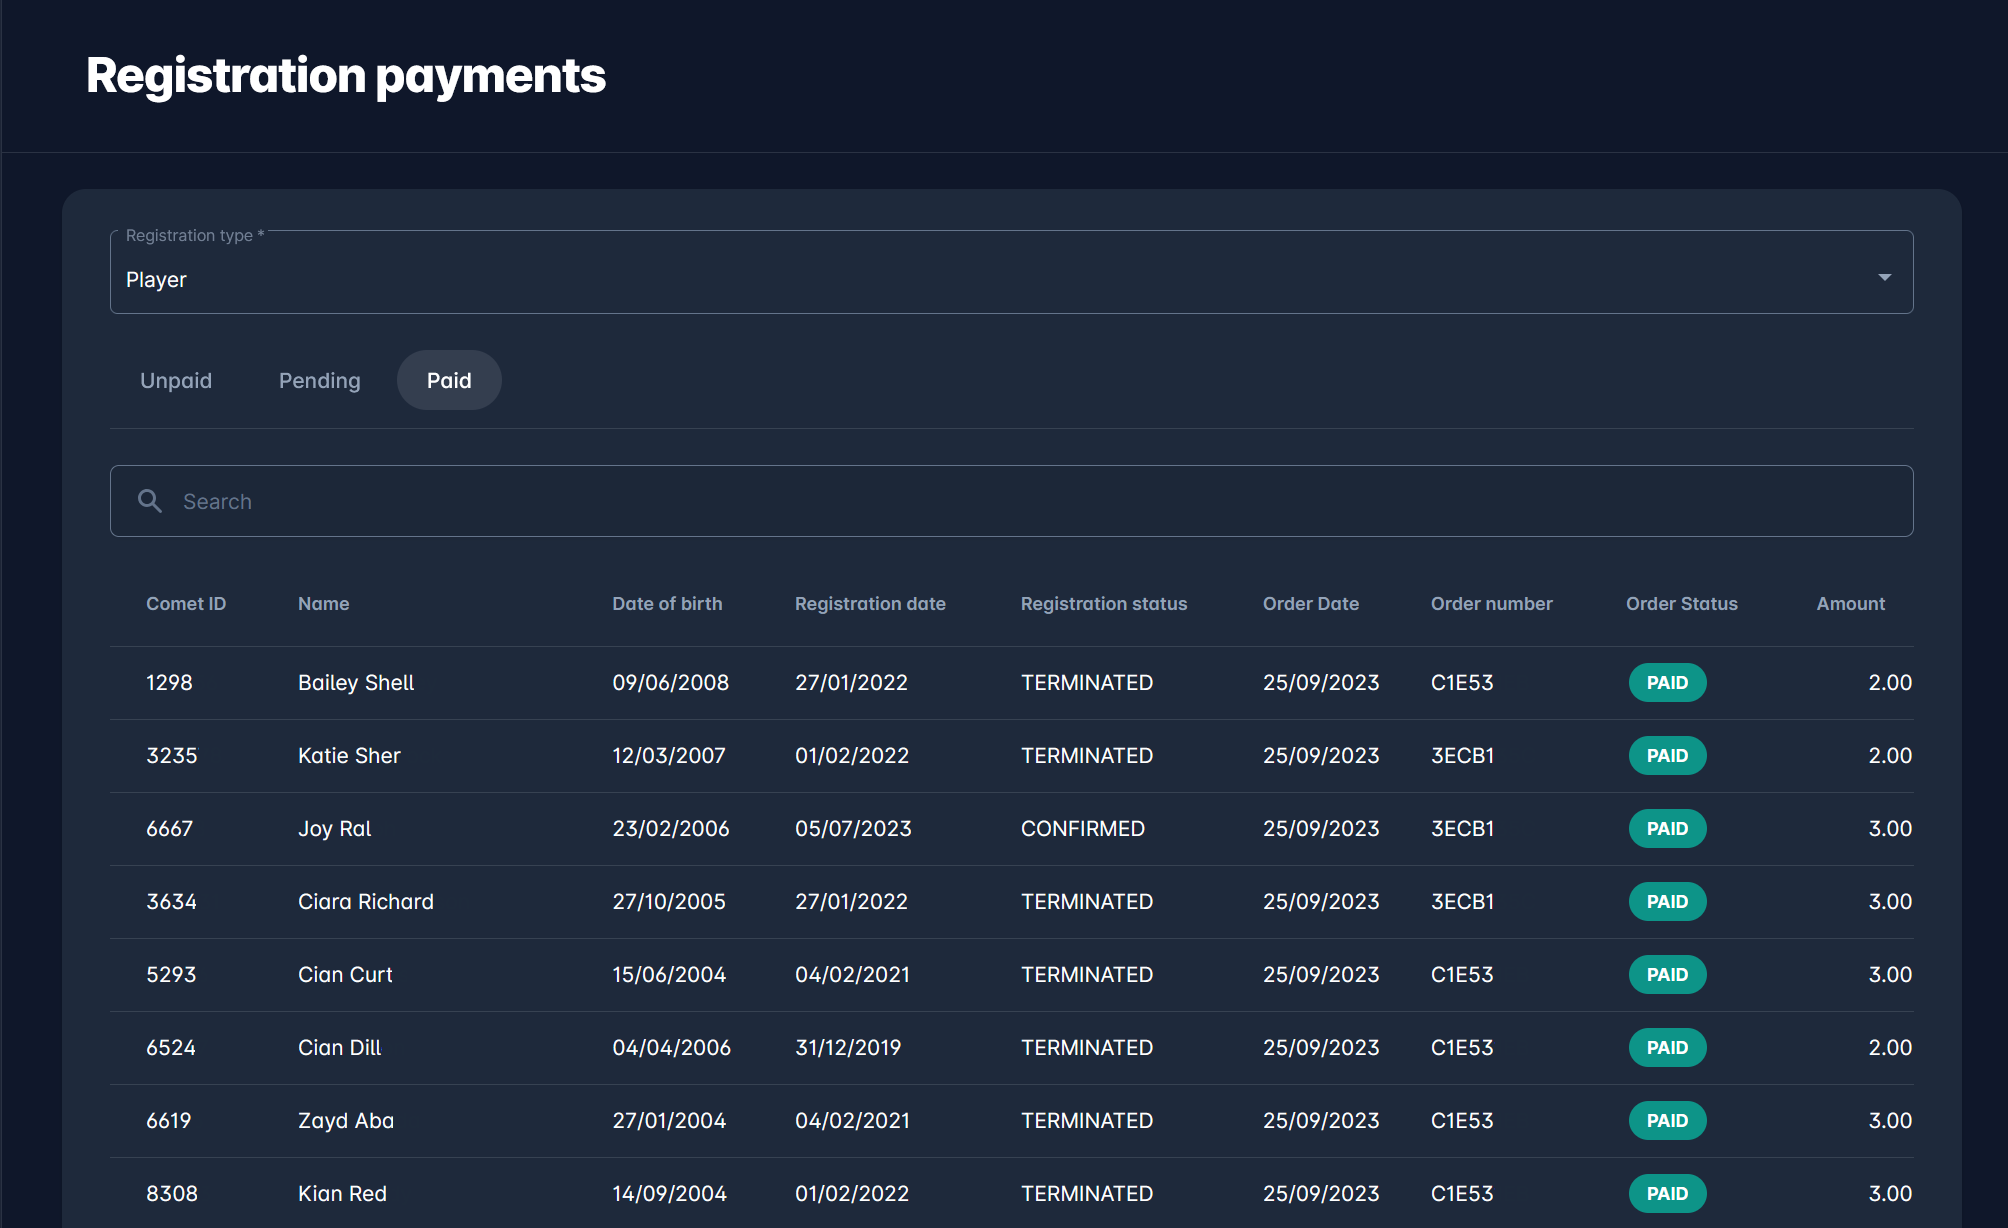The height and width of the screenshot is (1228, 2008).
Task: Select the Paid tab
Action: (x=449, y=380)
